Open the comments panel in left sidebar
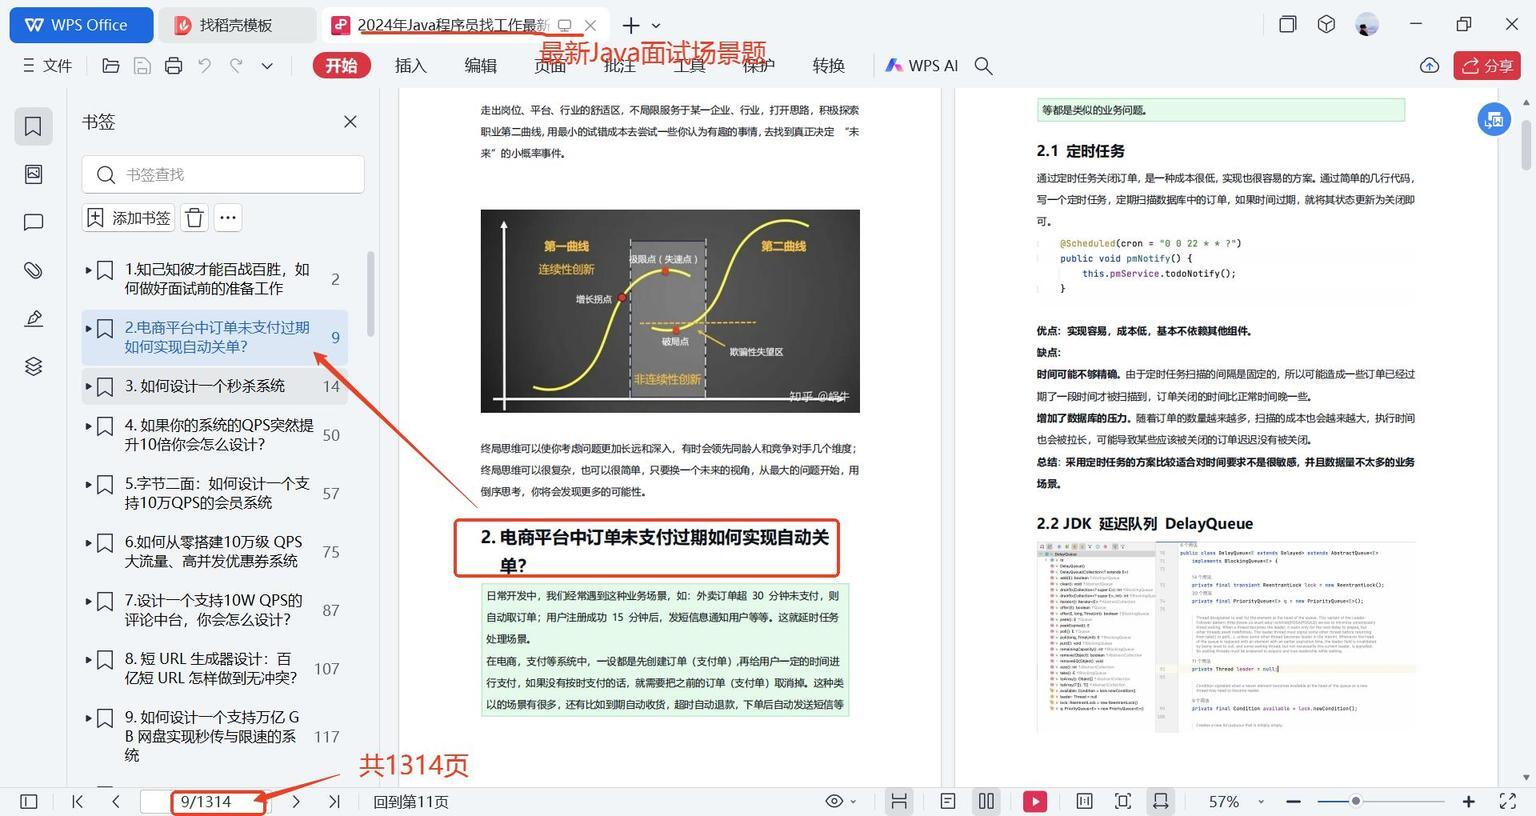Screen dimensions: 1536x816 click(x=33, y=222)
